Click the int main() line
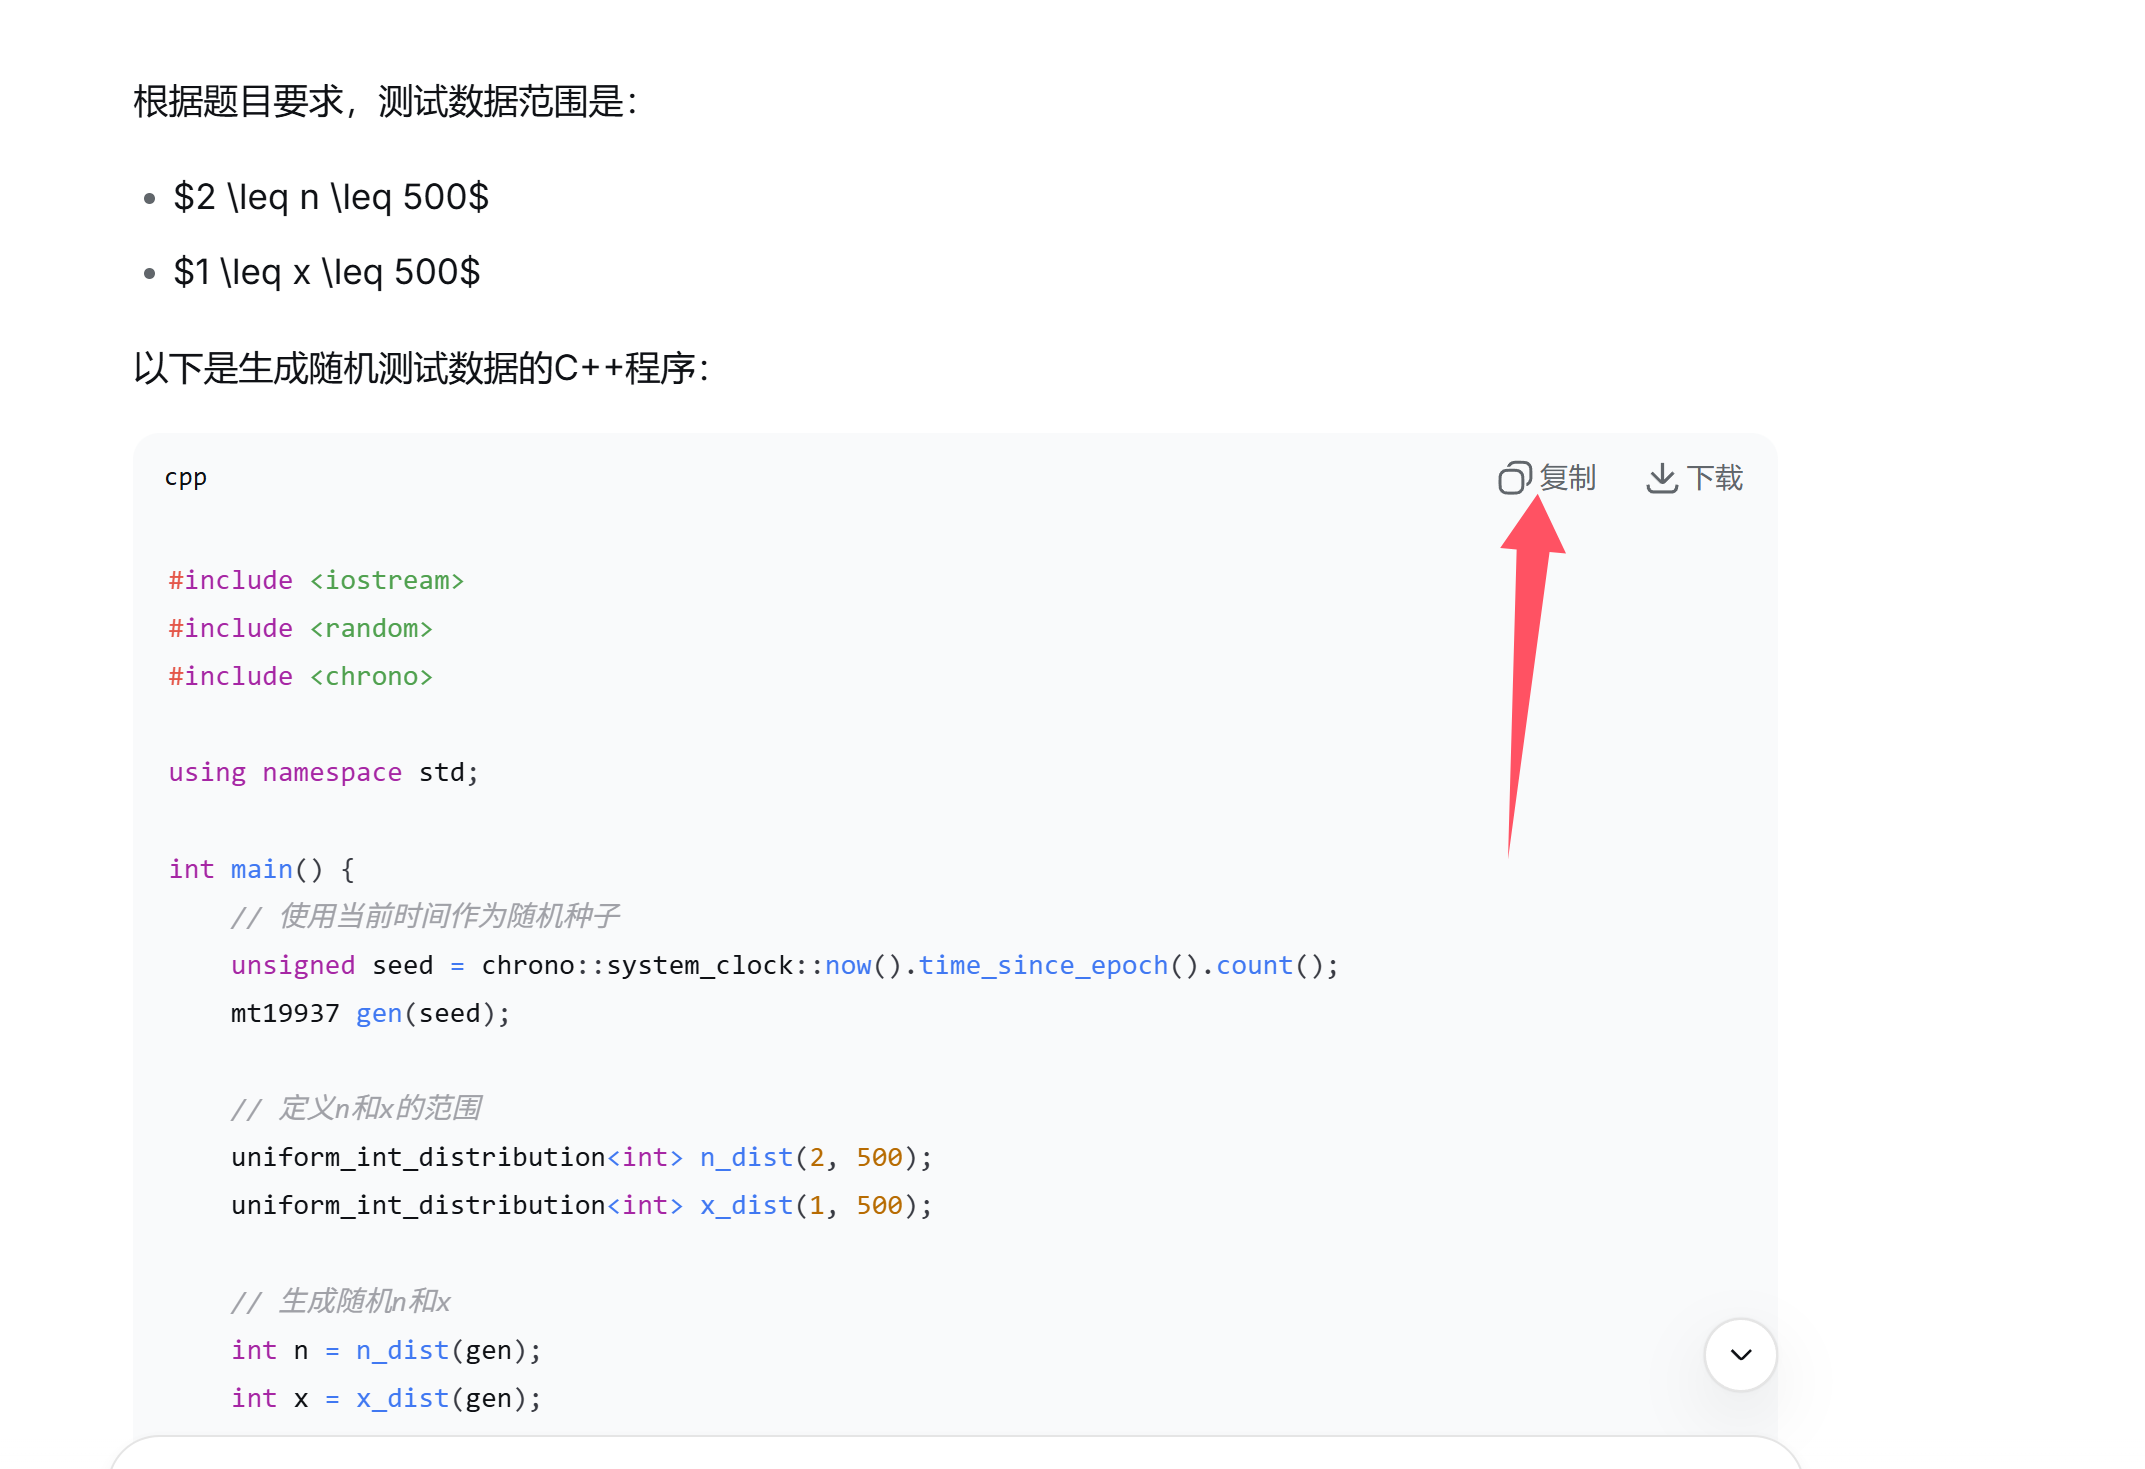 (x=261, y=869)
